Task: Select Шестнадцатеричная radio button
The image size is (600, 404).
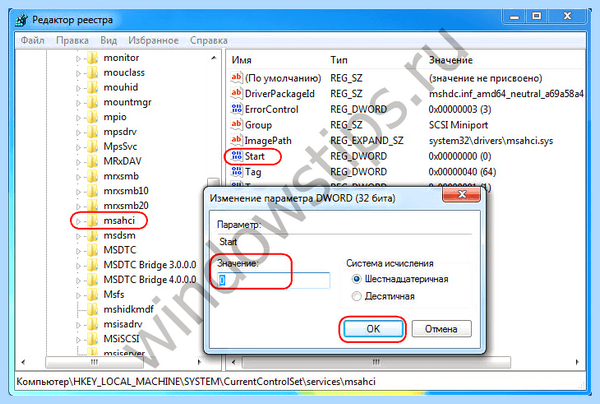Action: 356,279
